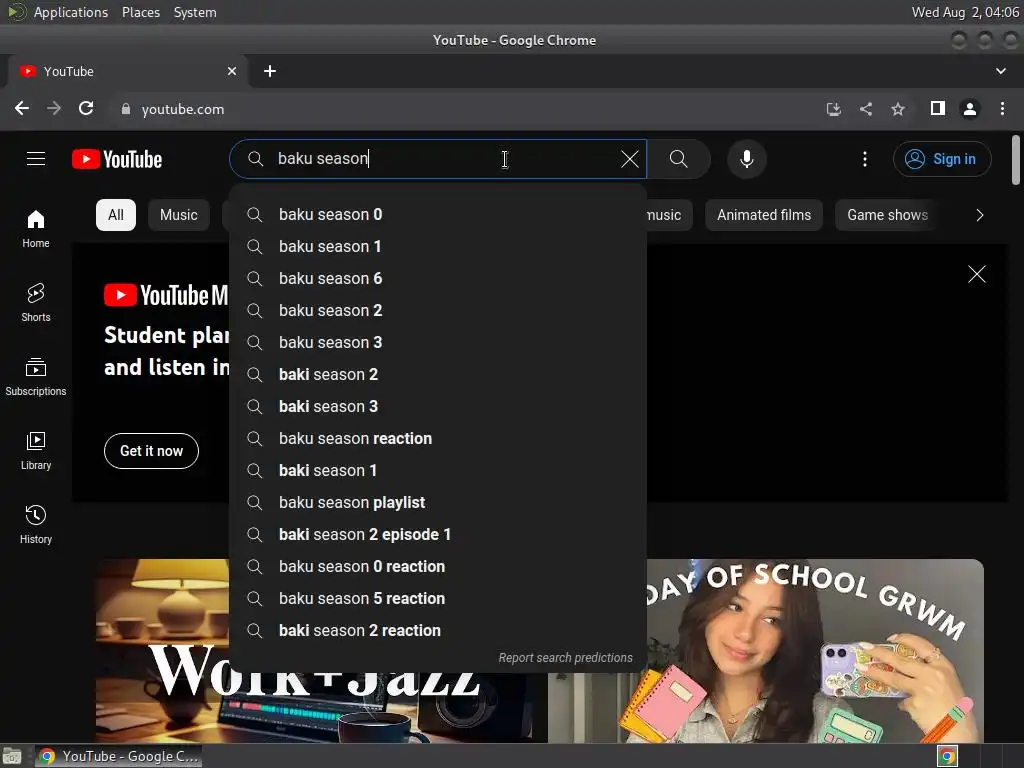This screenshot has height=768, width=1024.
Task: Open the System menu
Action: [195, 12]
